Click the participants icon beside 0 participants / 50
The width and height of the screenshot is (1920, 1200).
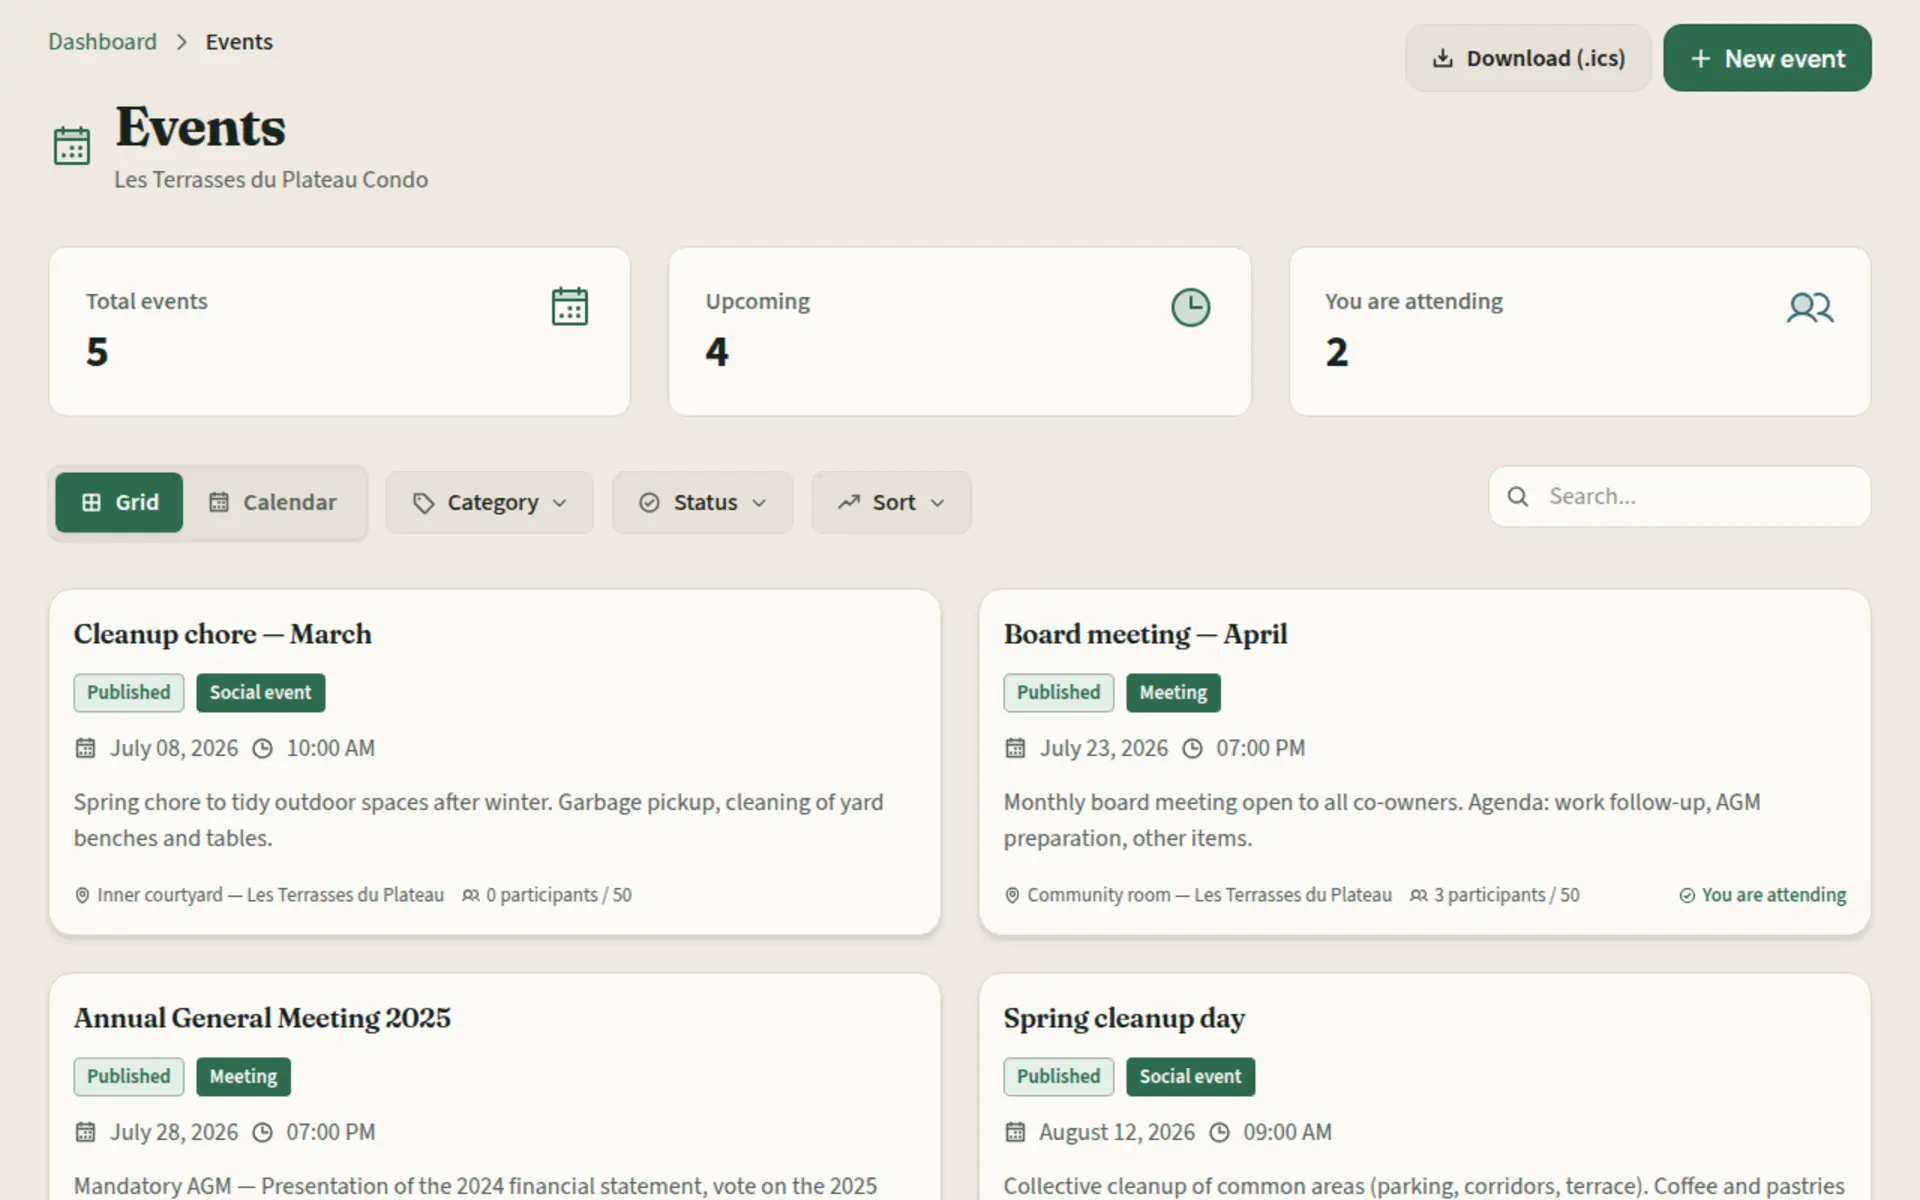coord(470,895)
